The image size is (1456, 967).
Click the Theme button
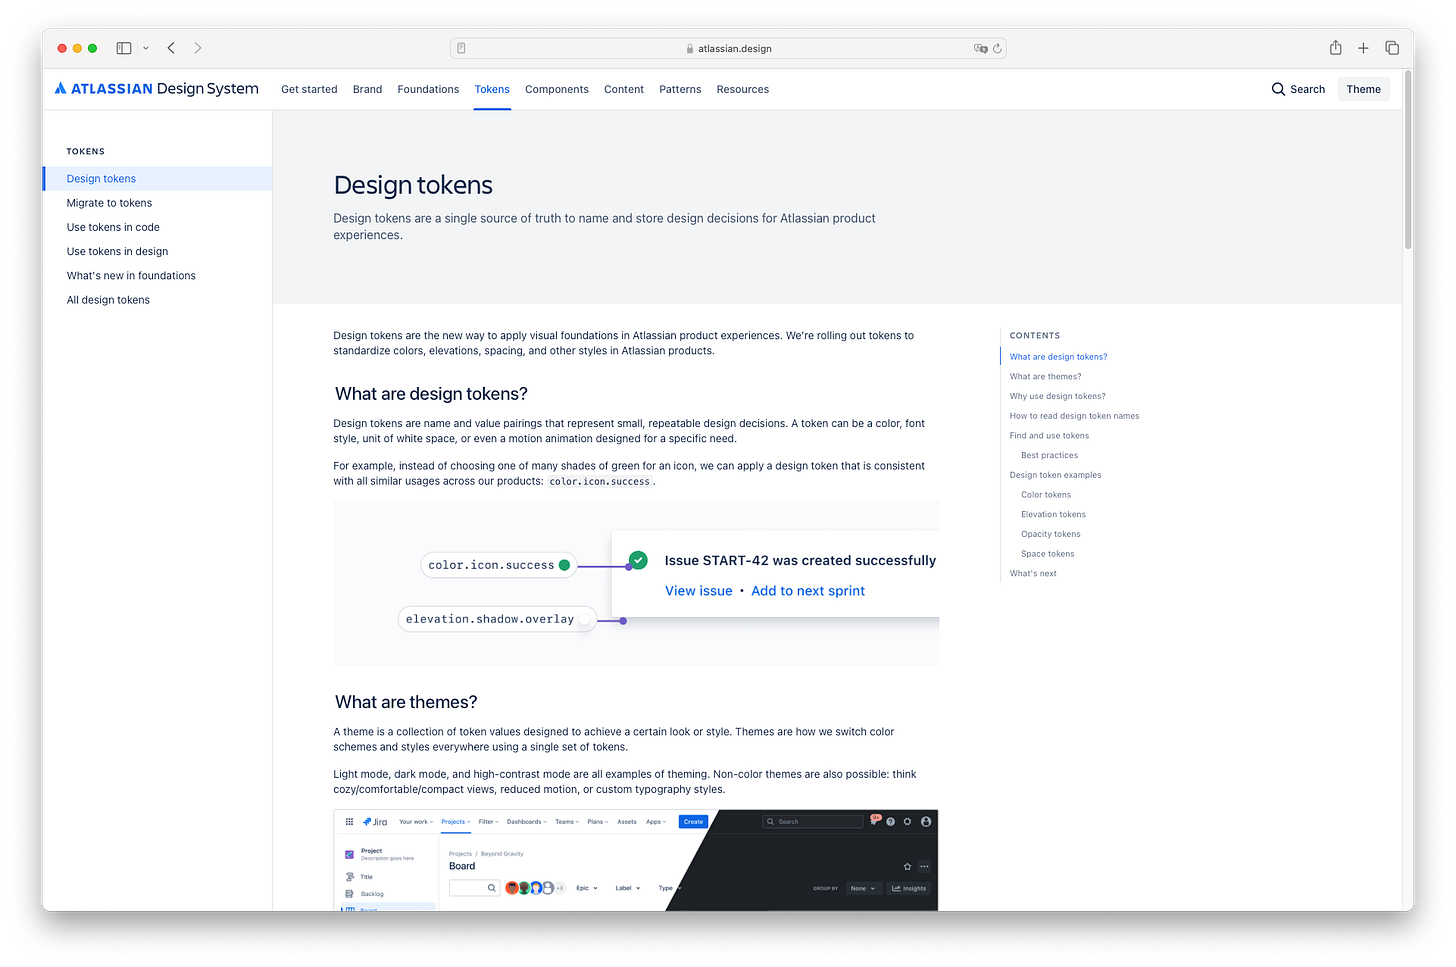[x=1363, y=89]
